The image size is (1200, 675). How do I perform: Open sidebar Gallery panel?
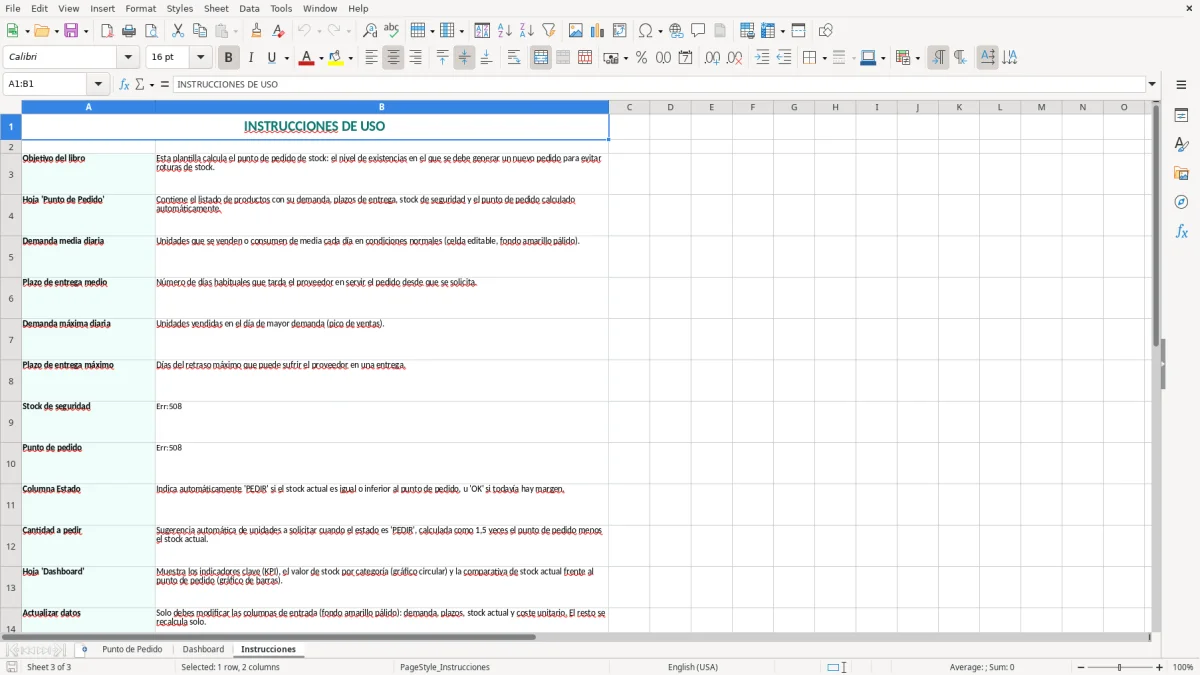click(x=1181, y=173)
